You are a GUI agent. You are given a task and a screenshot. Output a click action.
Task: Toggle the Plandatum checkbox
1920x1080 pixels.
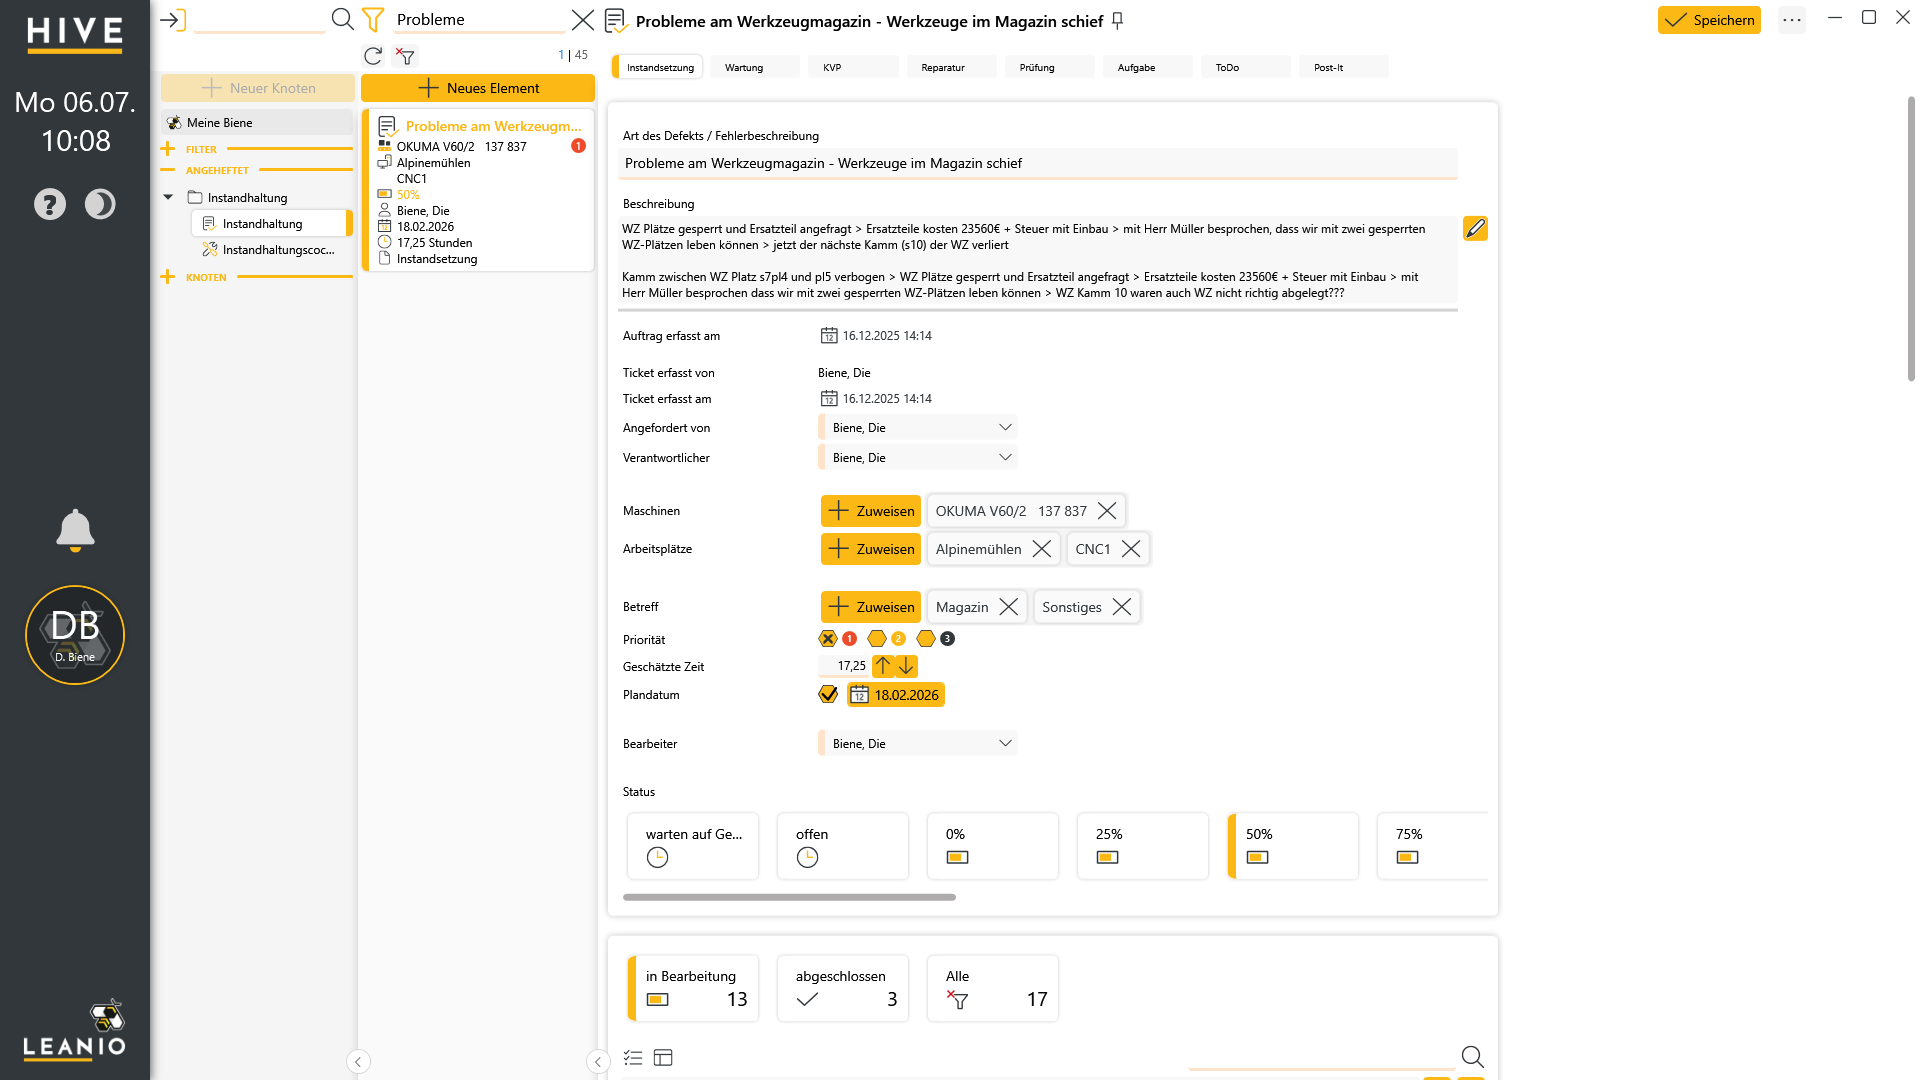coord(828,694)
